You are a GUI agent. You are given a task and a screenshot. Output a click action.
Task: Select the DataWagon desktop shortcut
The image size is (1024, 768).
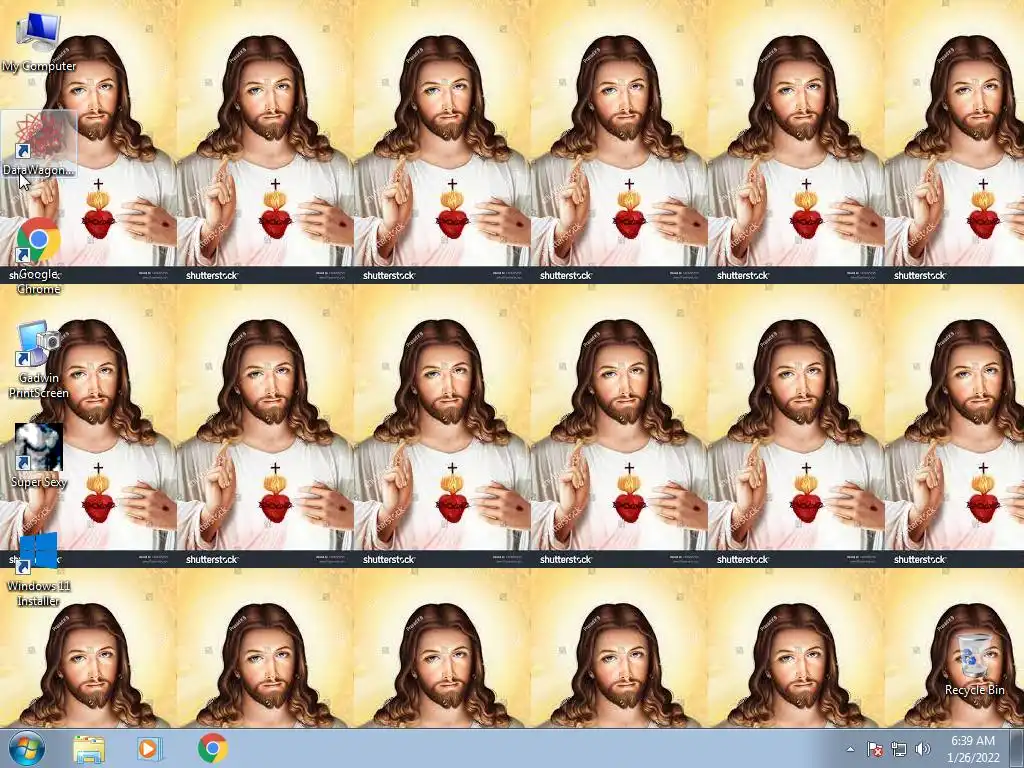39,144
